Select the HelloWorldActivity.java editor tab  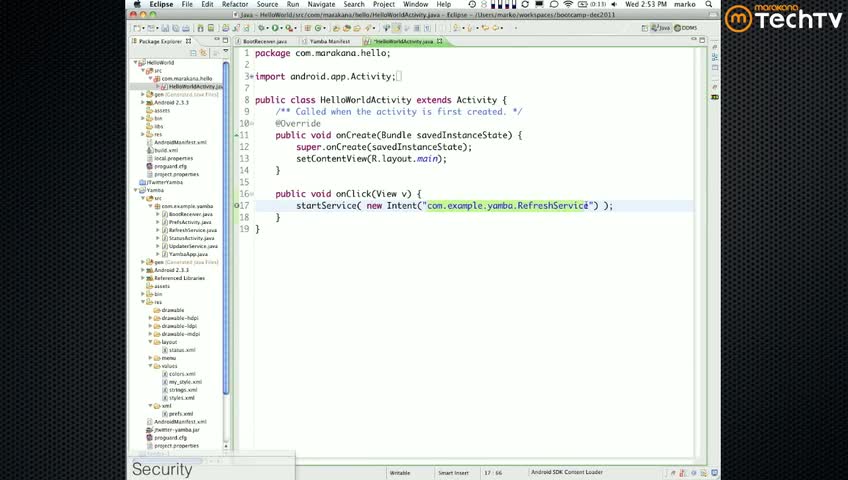[403, 41]
